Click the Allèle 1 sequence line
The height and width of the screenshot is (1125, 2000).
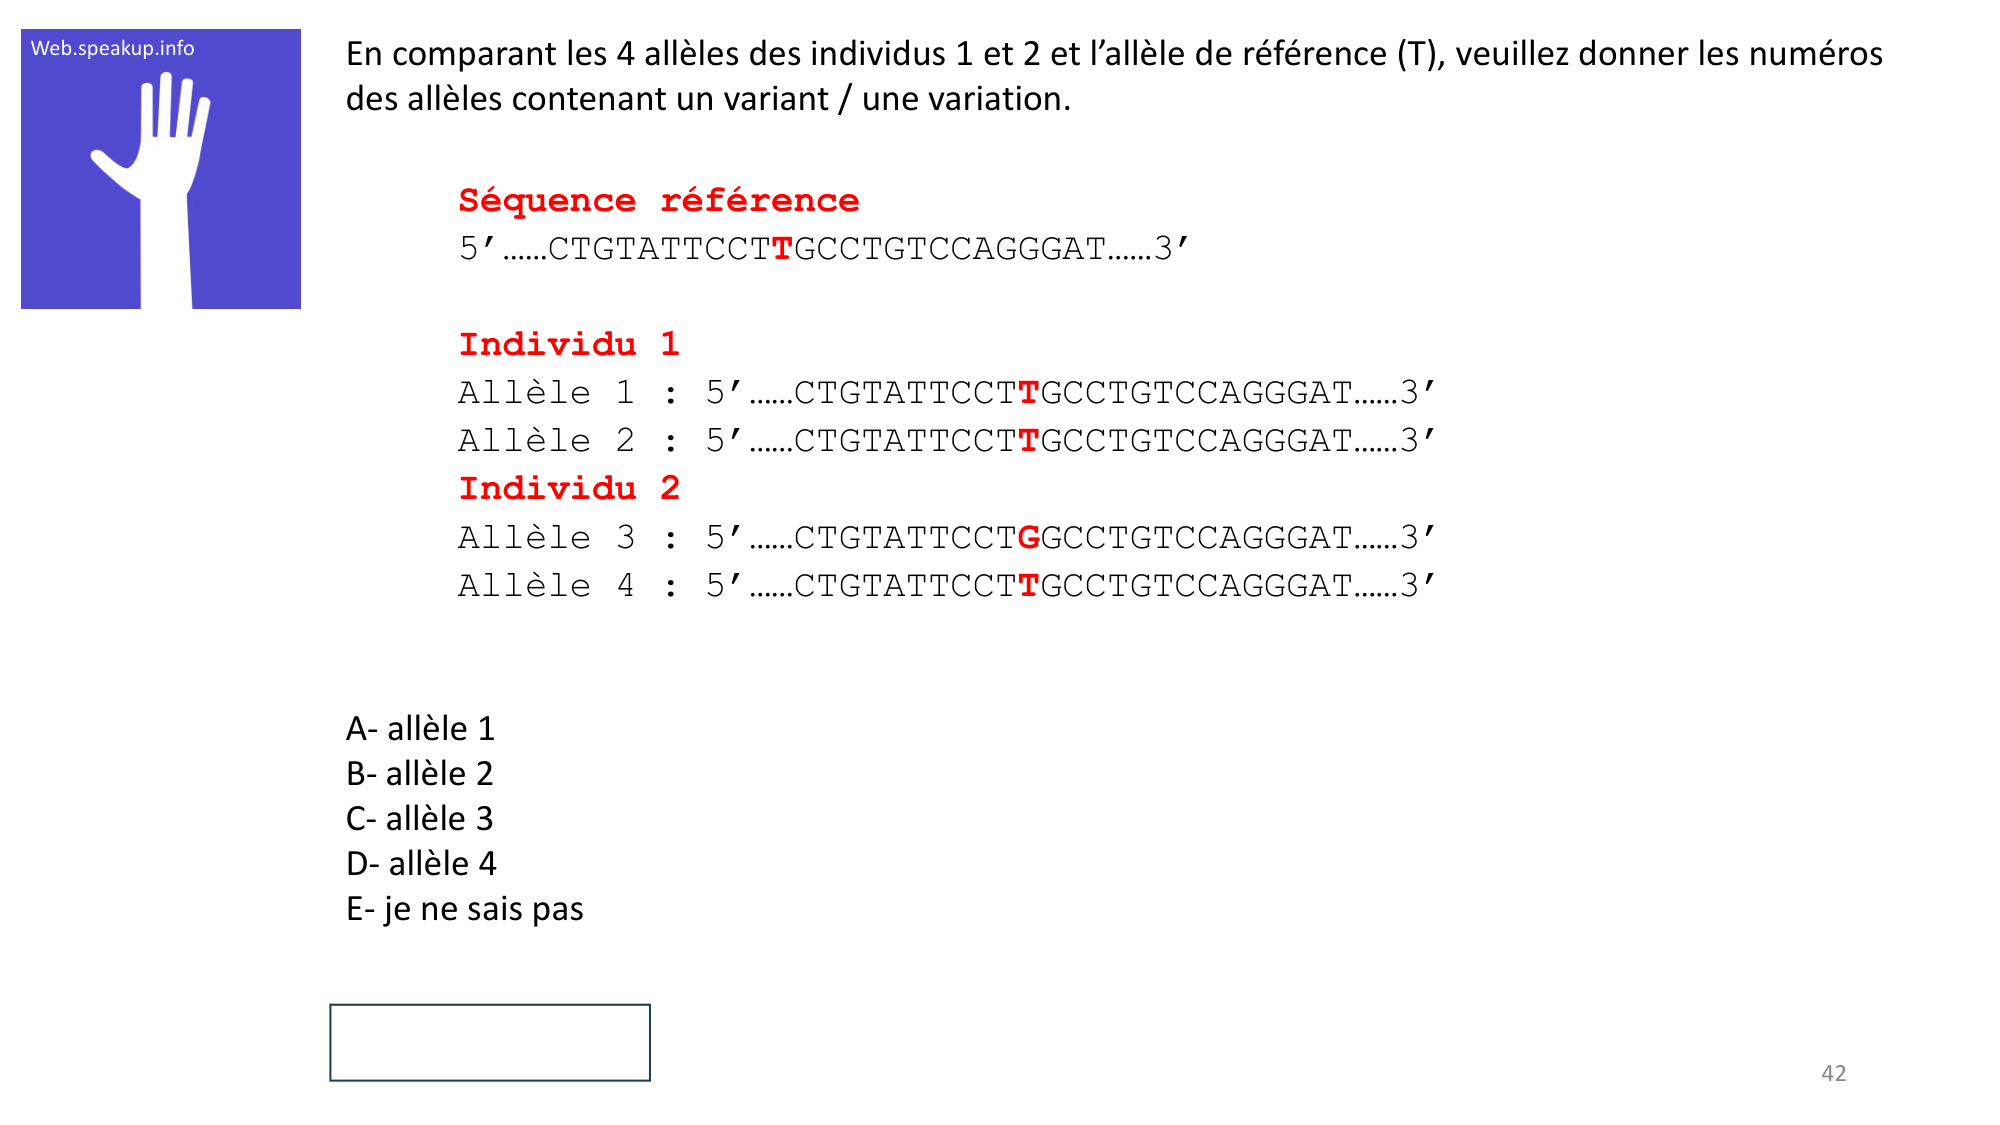[1070, 393]
